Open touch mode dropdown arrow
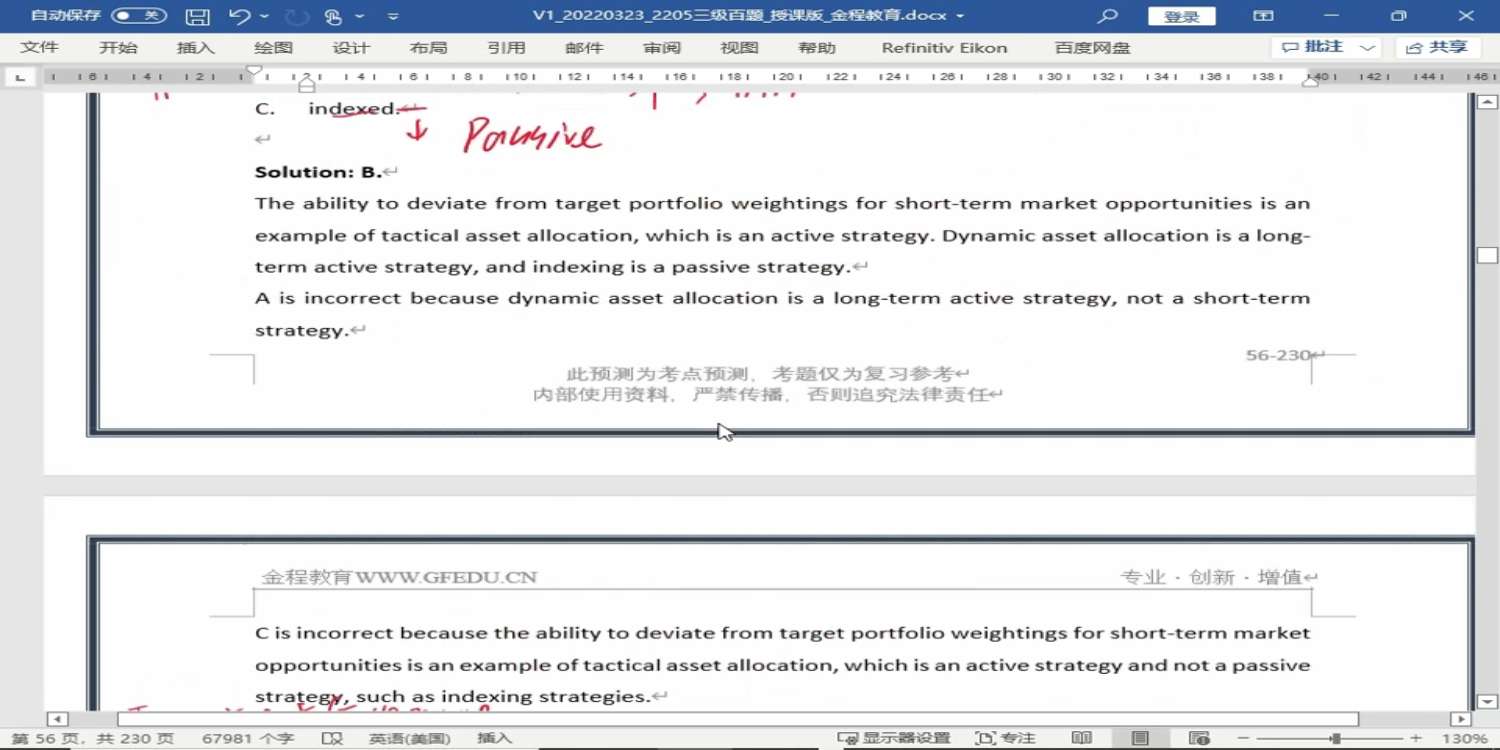 [x=359, y=16]
